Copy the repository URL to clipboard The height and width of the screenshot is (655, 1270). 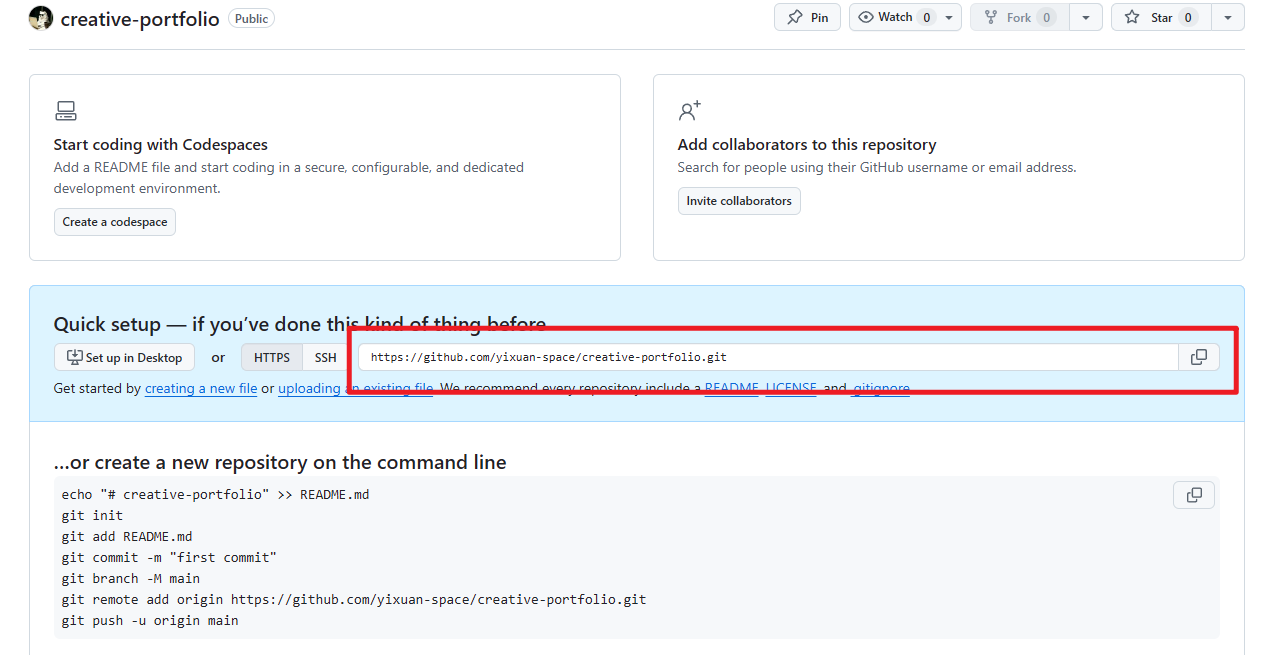[1199, 357]
